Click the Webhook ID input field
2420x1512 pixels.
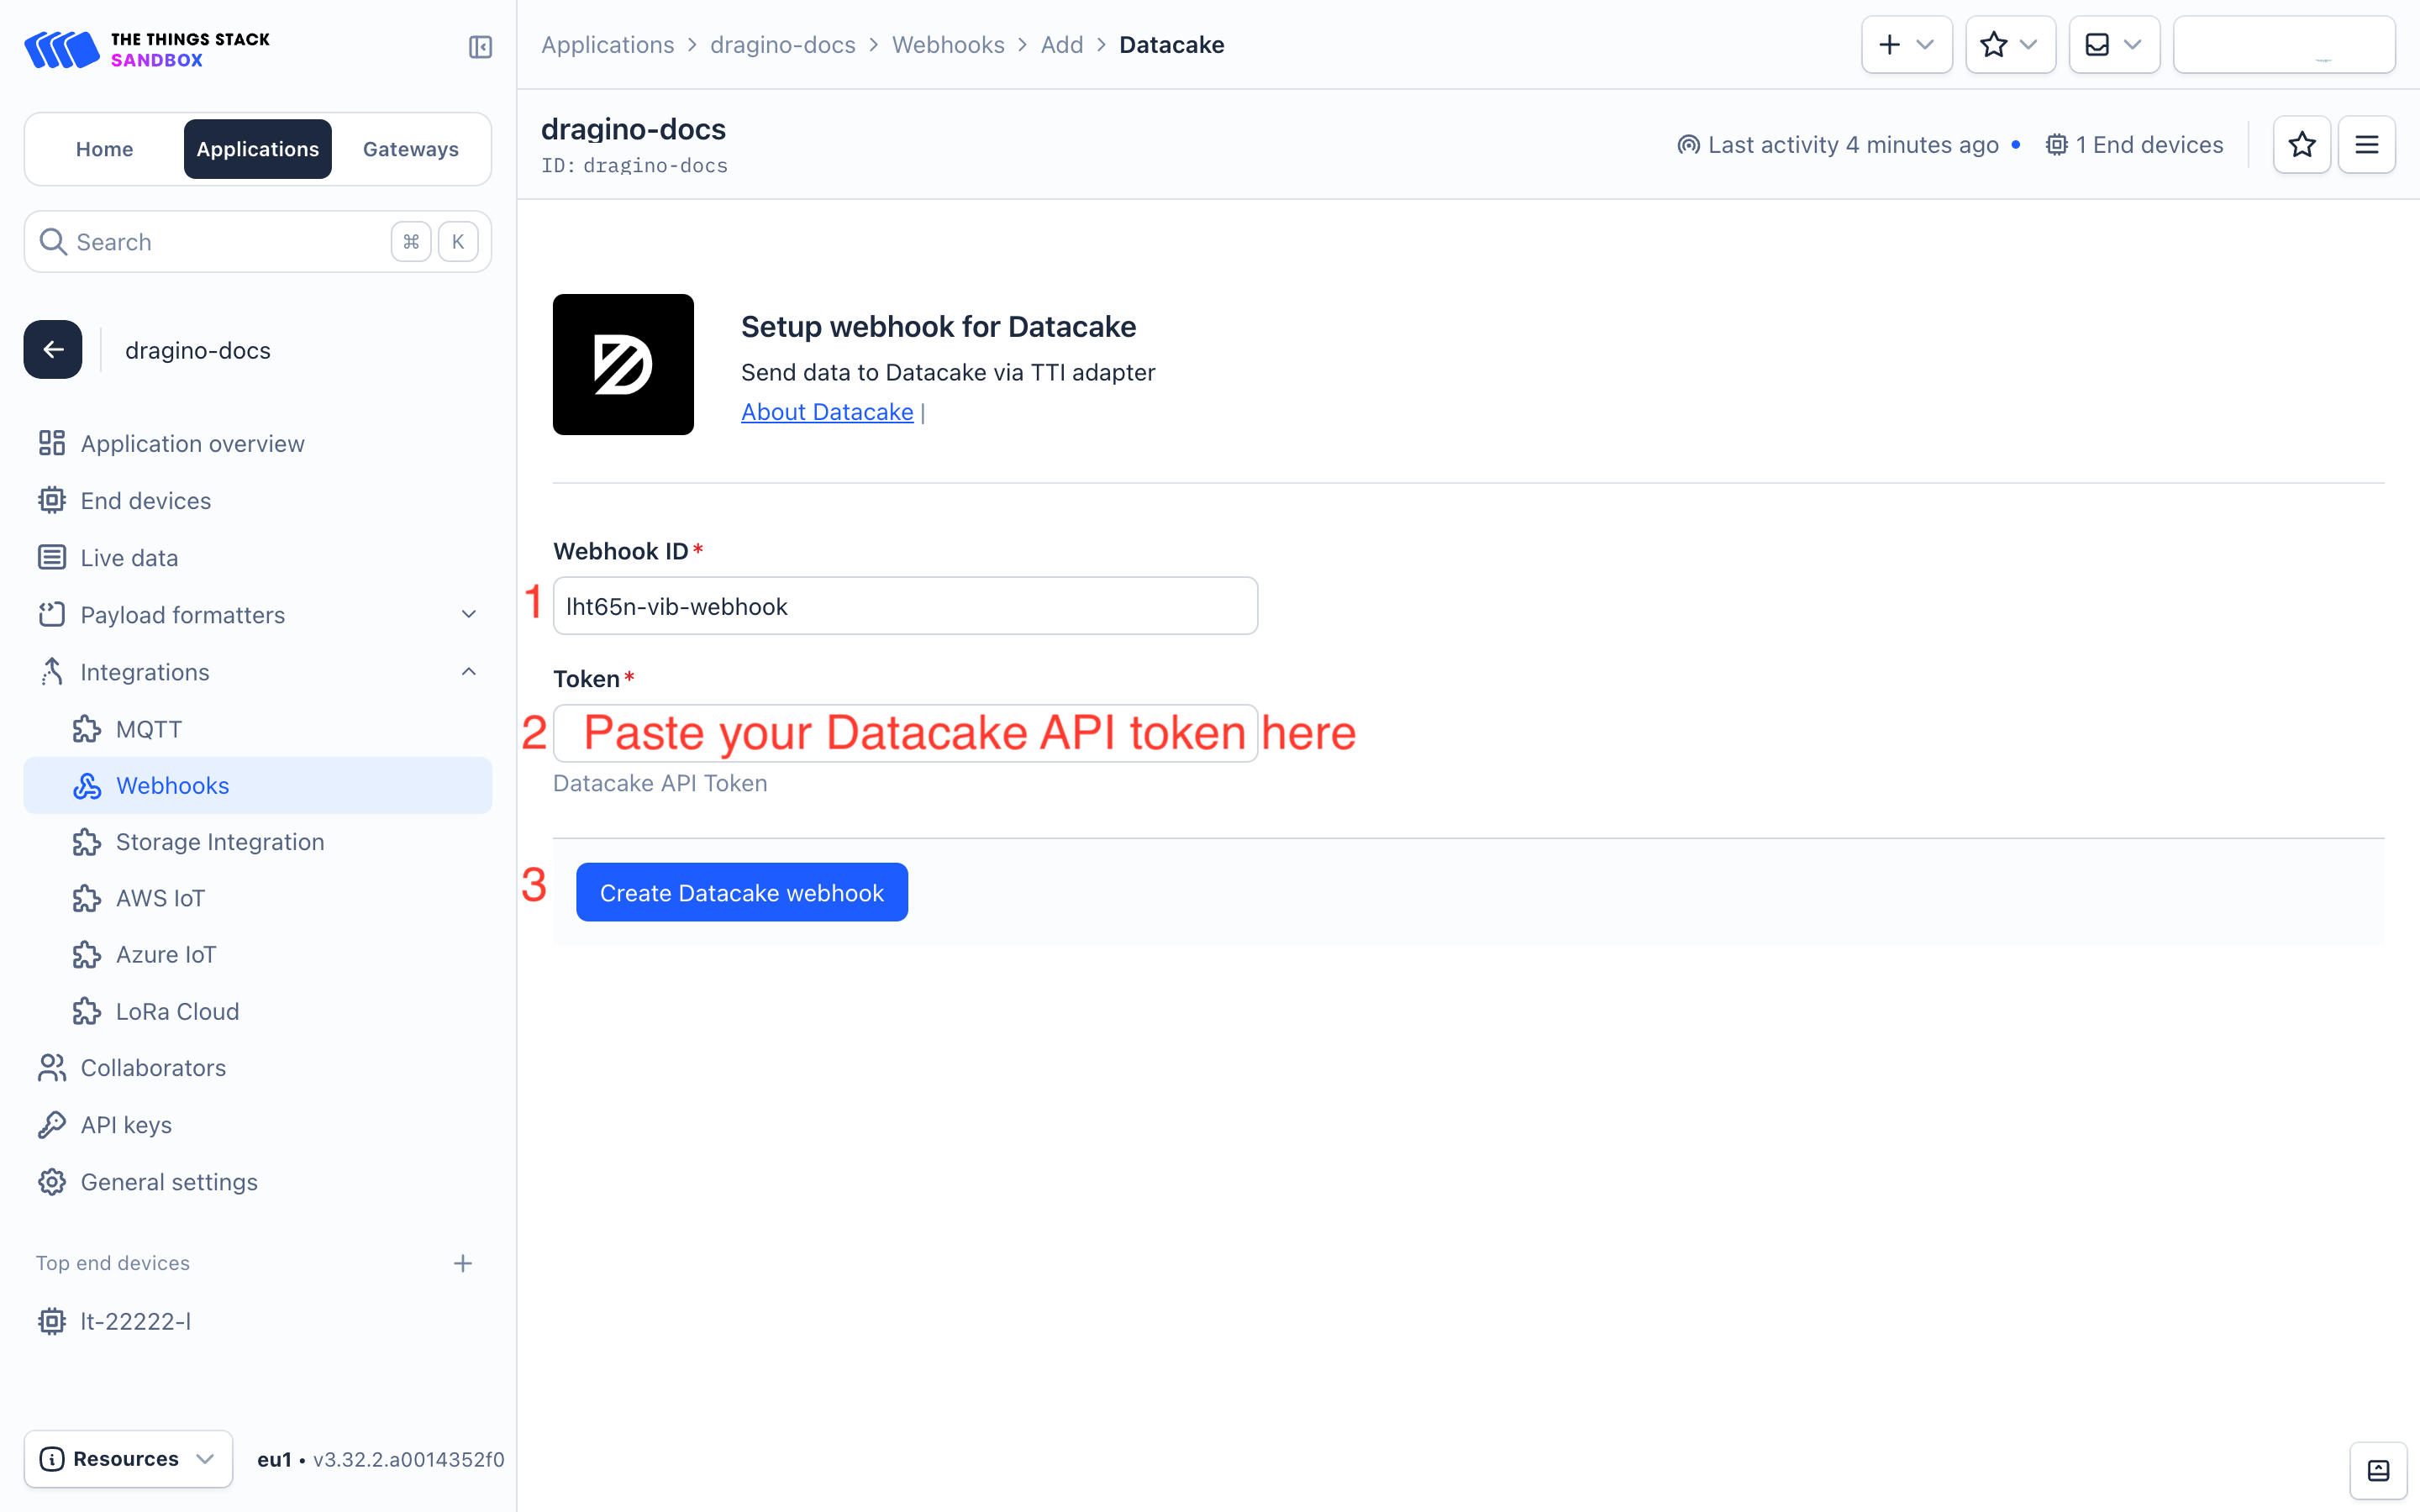tap(905, 606)
